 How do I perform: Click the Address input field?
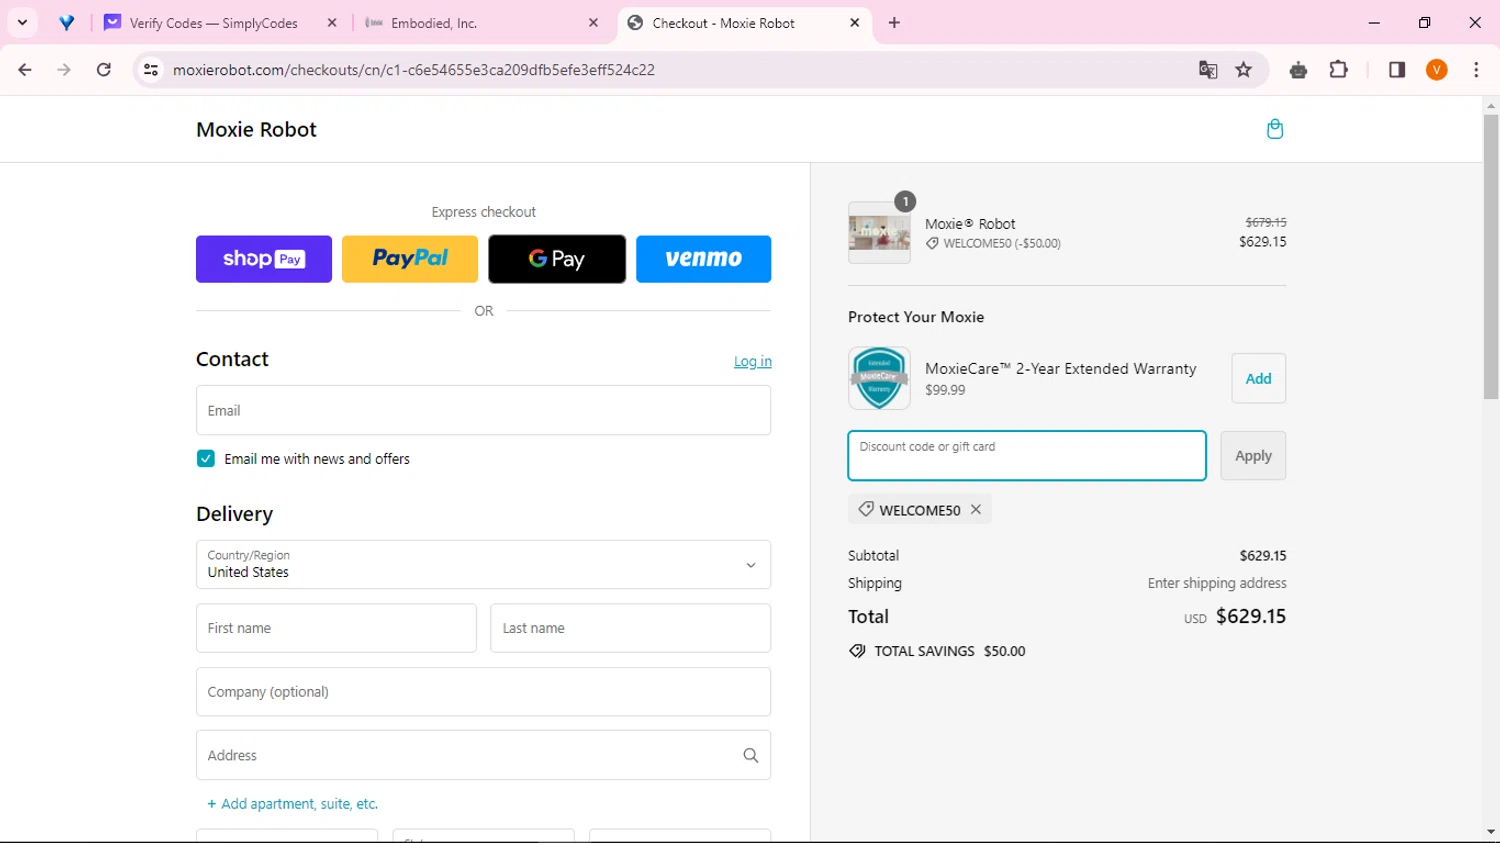(x=484, y=755)
